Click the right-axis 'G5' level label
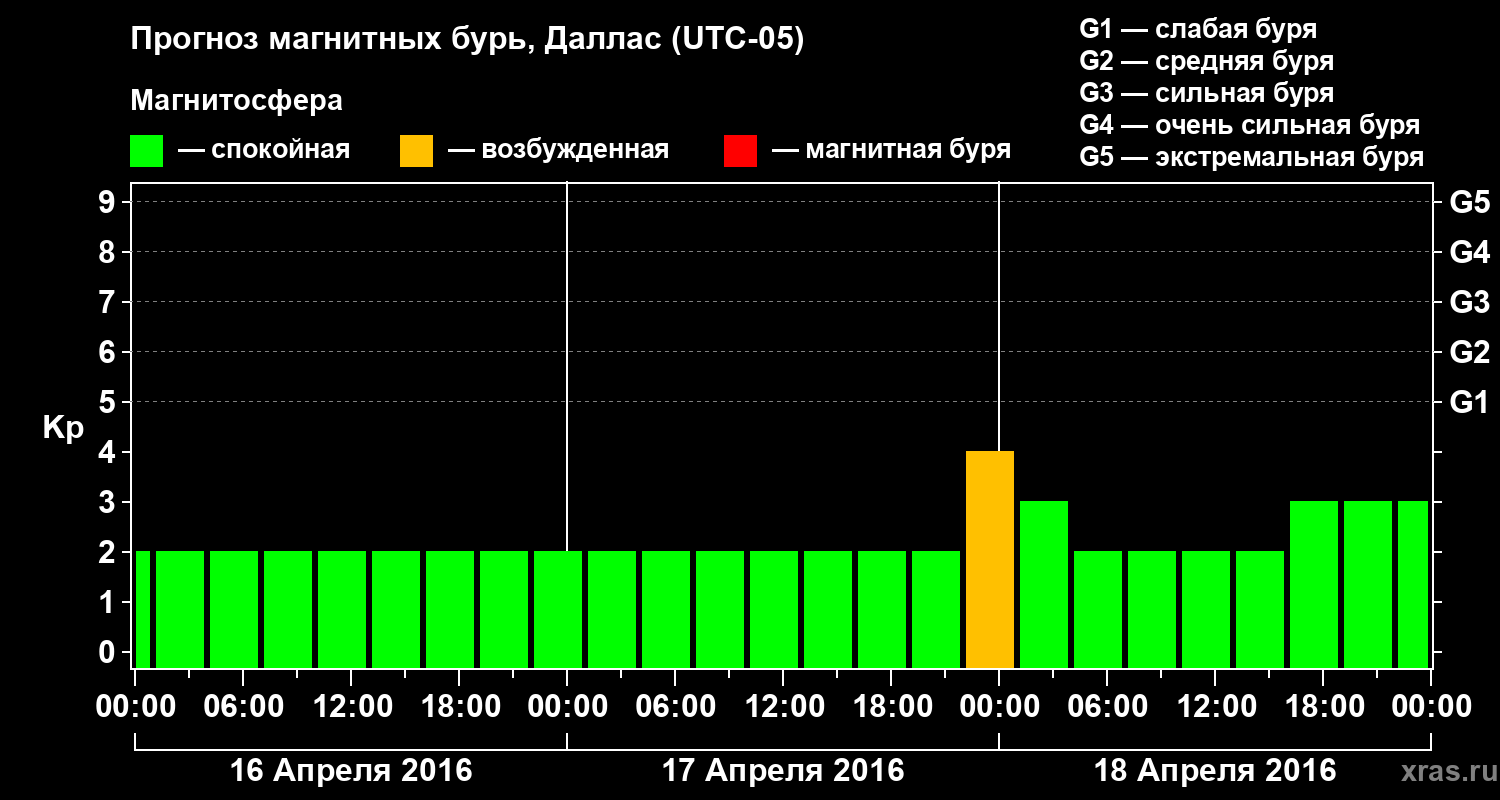 [x=1470, y=202]
